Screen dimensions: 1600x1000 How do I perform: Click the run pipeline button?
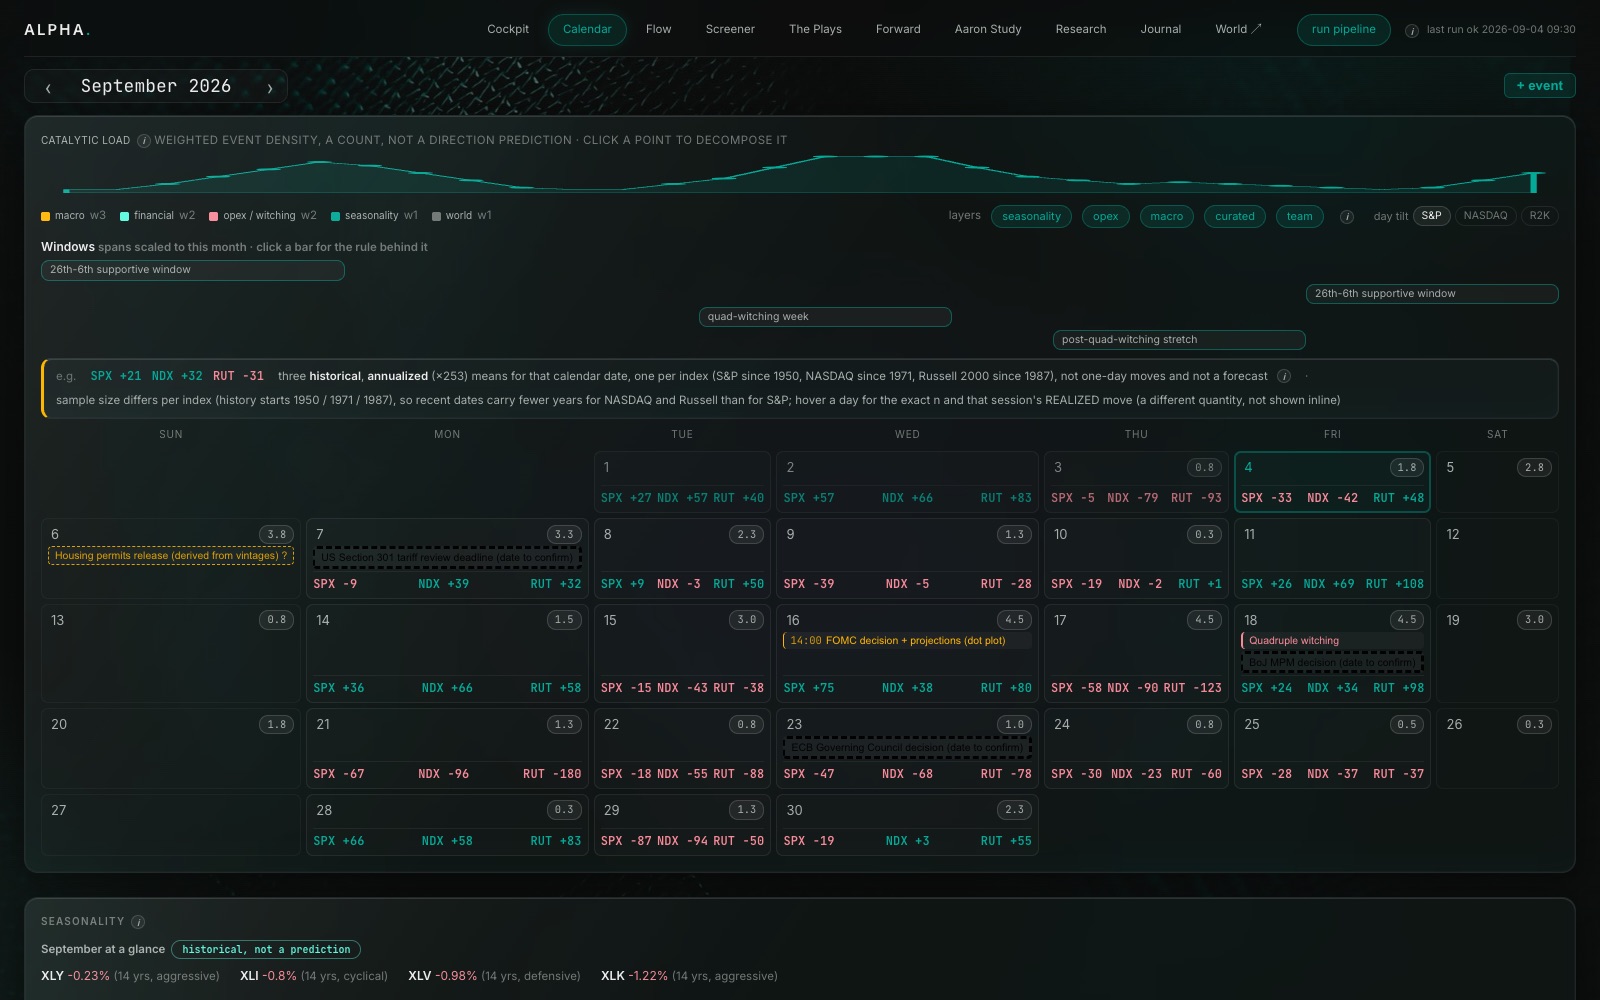pyautogui.click(x=1343, y=29)
